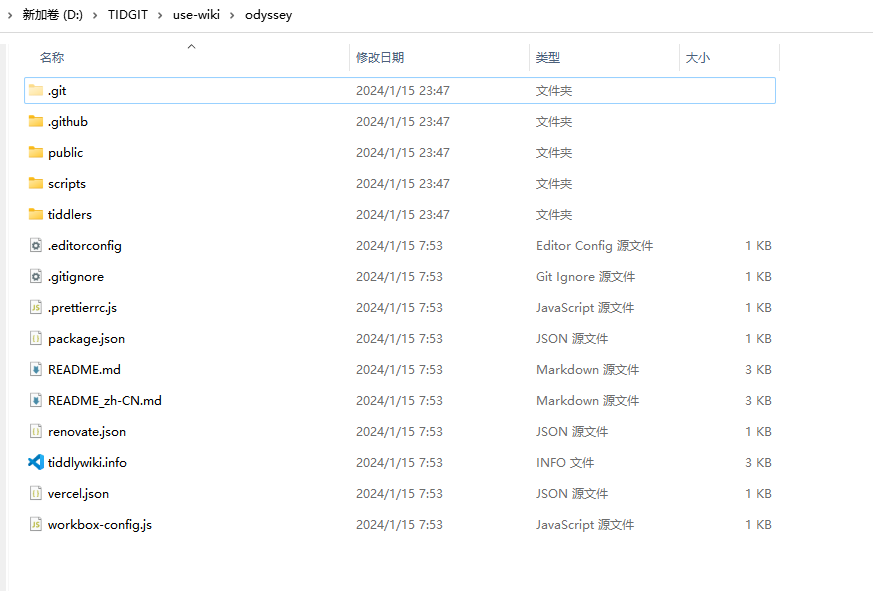Select the workbox-config.js file name
The image size is (873, 591).
pos(100,524)
